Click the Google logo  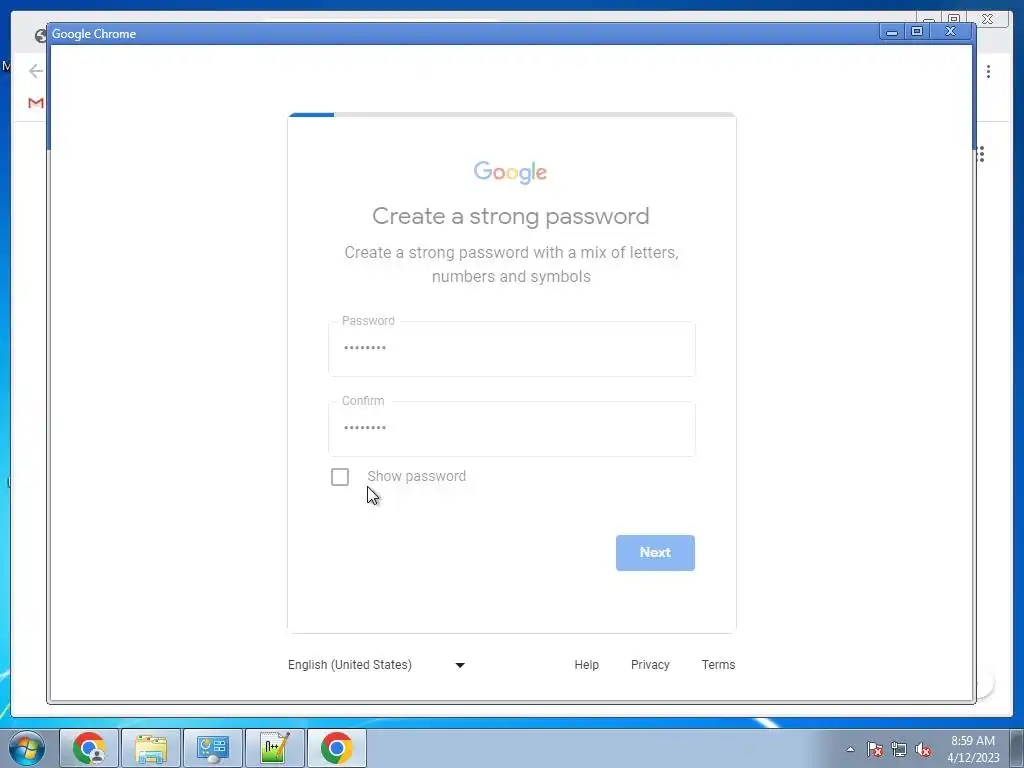click(x=511, y=172)
